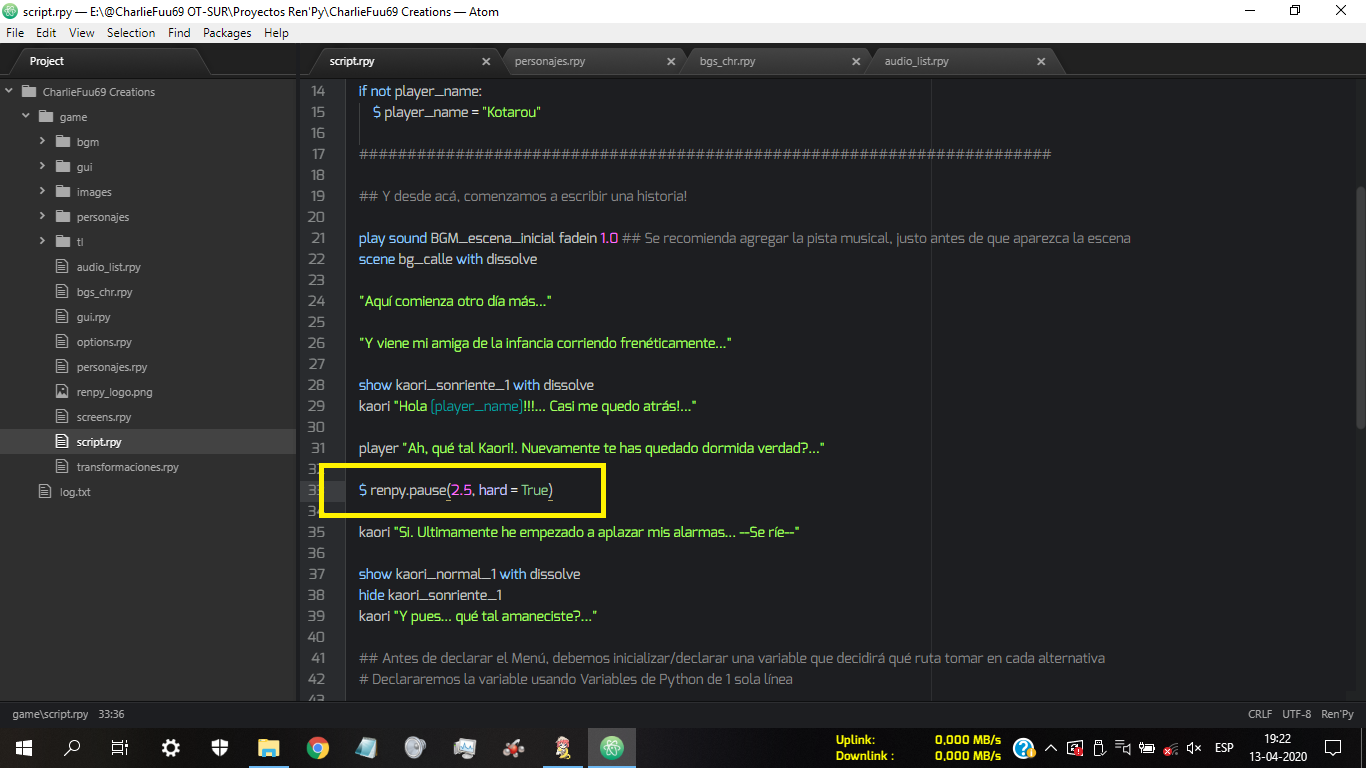Open the notification center icon
This screenshot has width=1366, height=768.
(x=1332, y=747)
